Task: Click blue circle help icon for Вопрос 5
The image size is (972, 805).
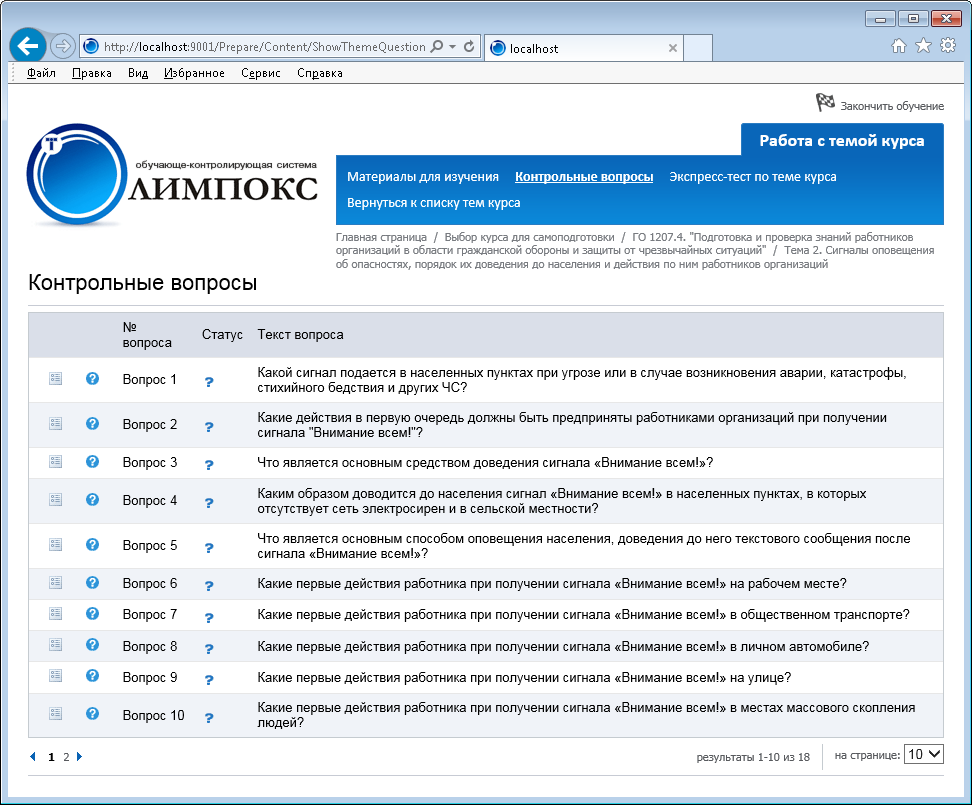Action: pos(92,544)
